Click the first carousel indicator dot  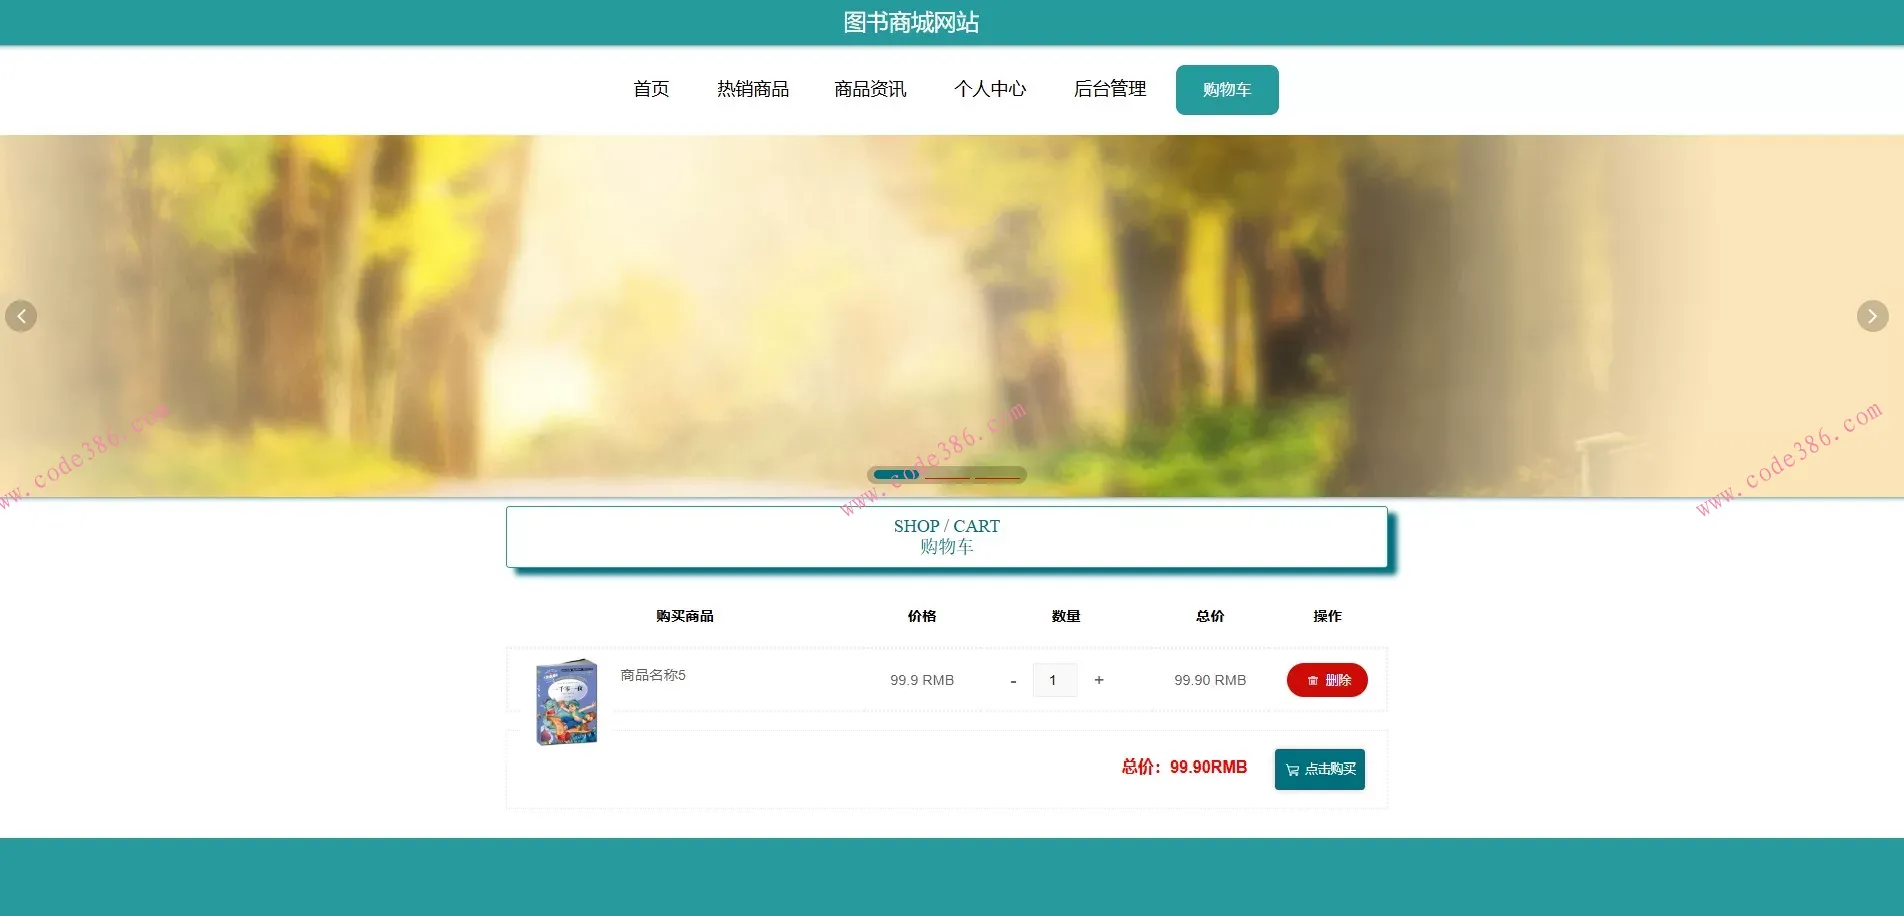896,475
